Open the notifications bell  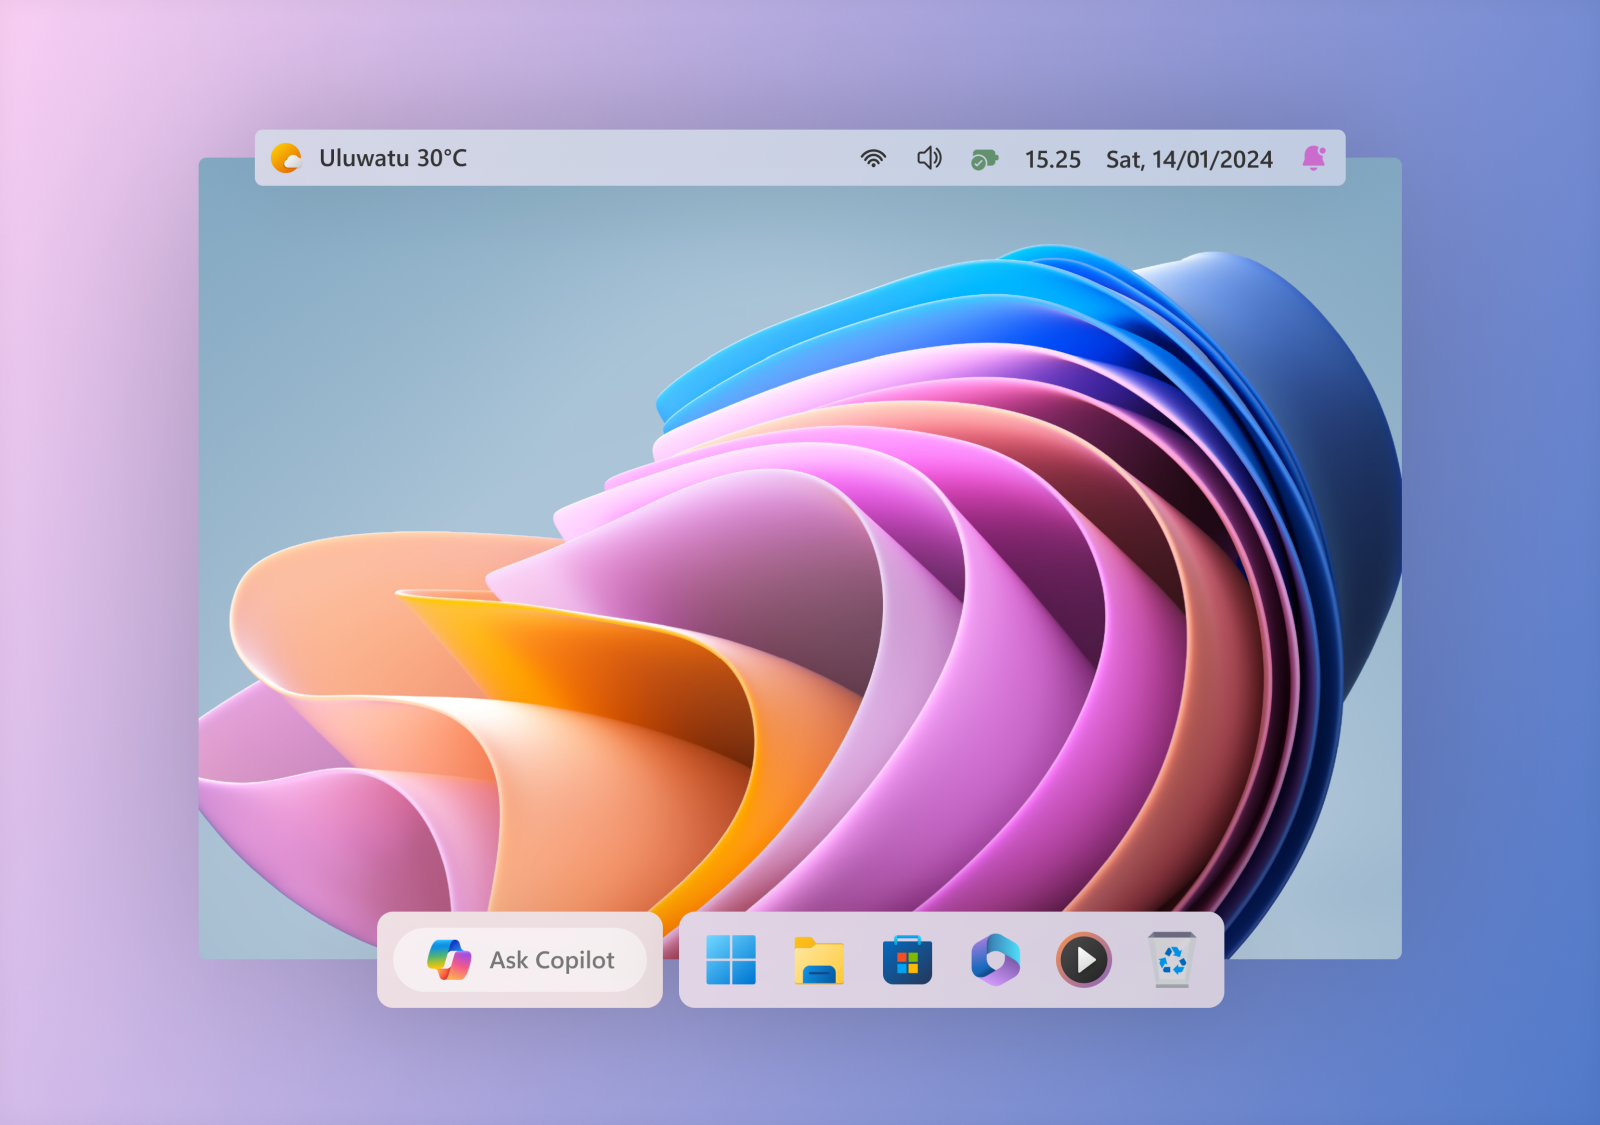point(1314,158)
